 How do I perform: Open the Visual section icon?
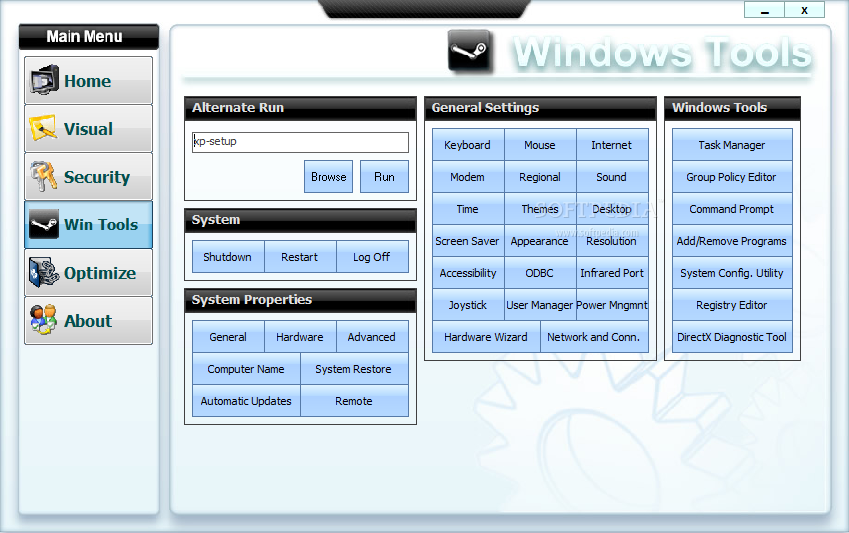[x=44, y=128]
